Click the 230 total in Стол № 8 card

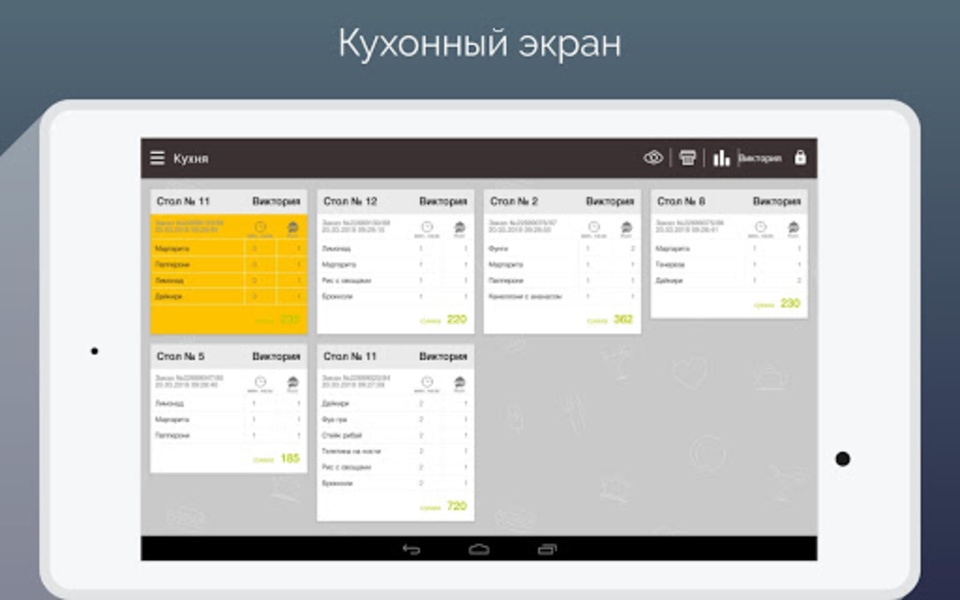click(790, 304)
